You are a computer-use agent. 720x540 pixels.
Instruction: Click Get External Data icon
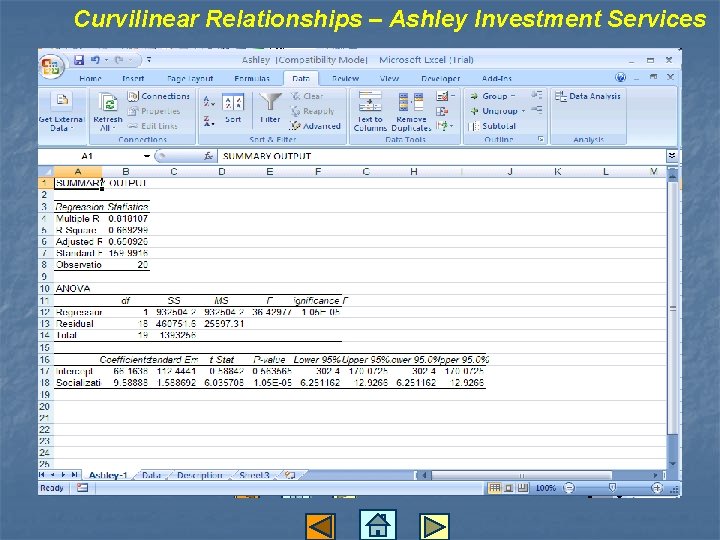62,100
